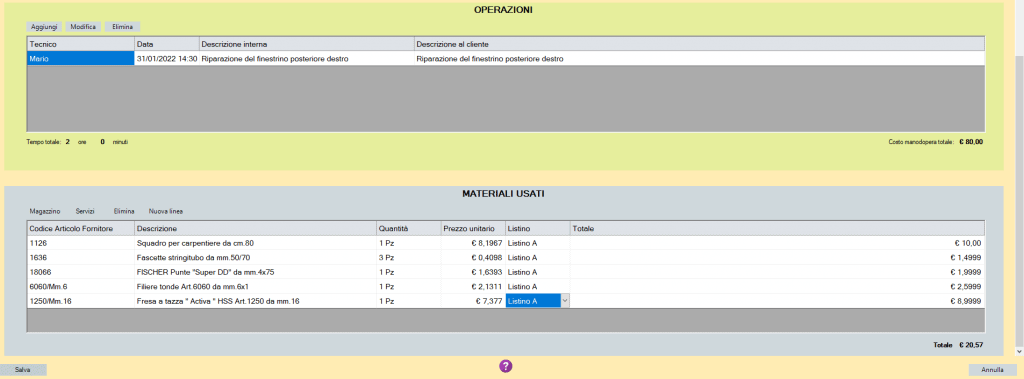Viewport: 1024px width, 379px height.
Task: Cancel with the Annulla button
Action: (992, 370)
